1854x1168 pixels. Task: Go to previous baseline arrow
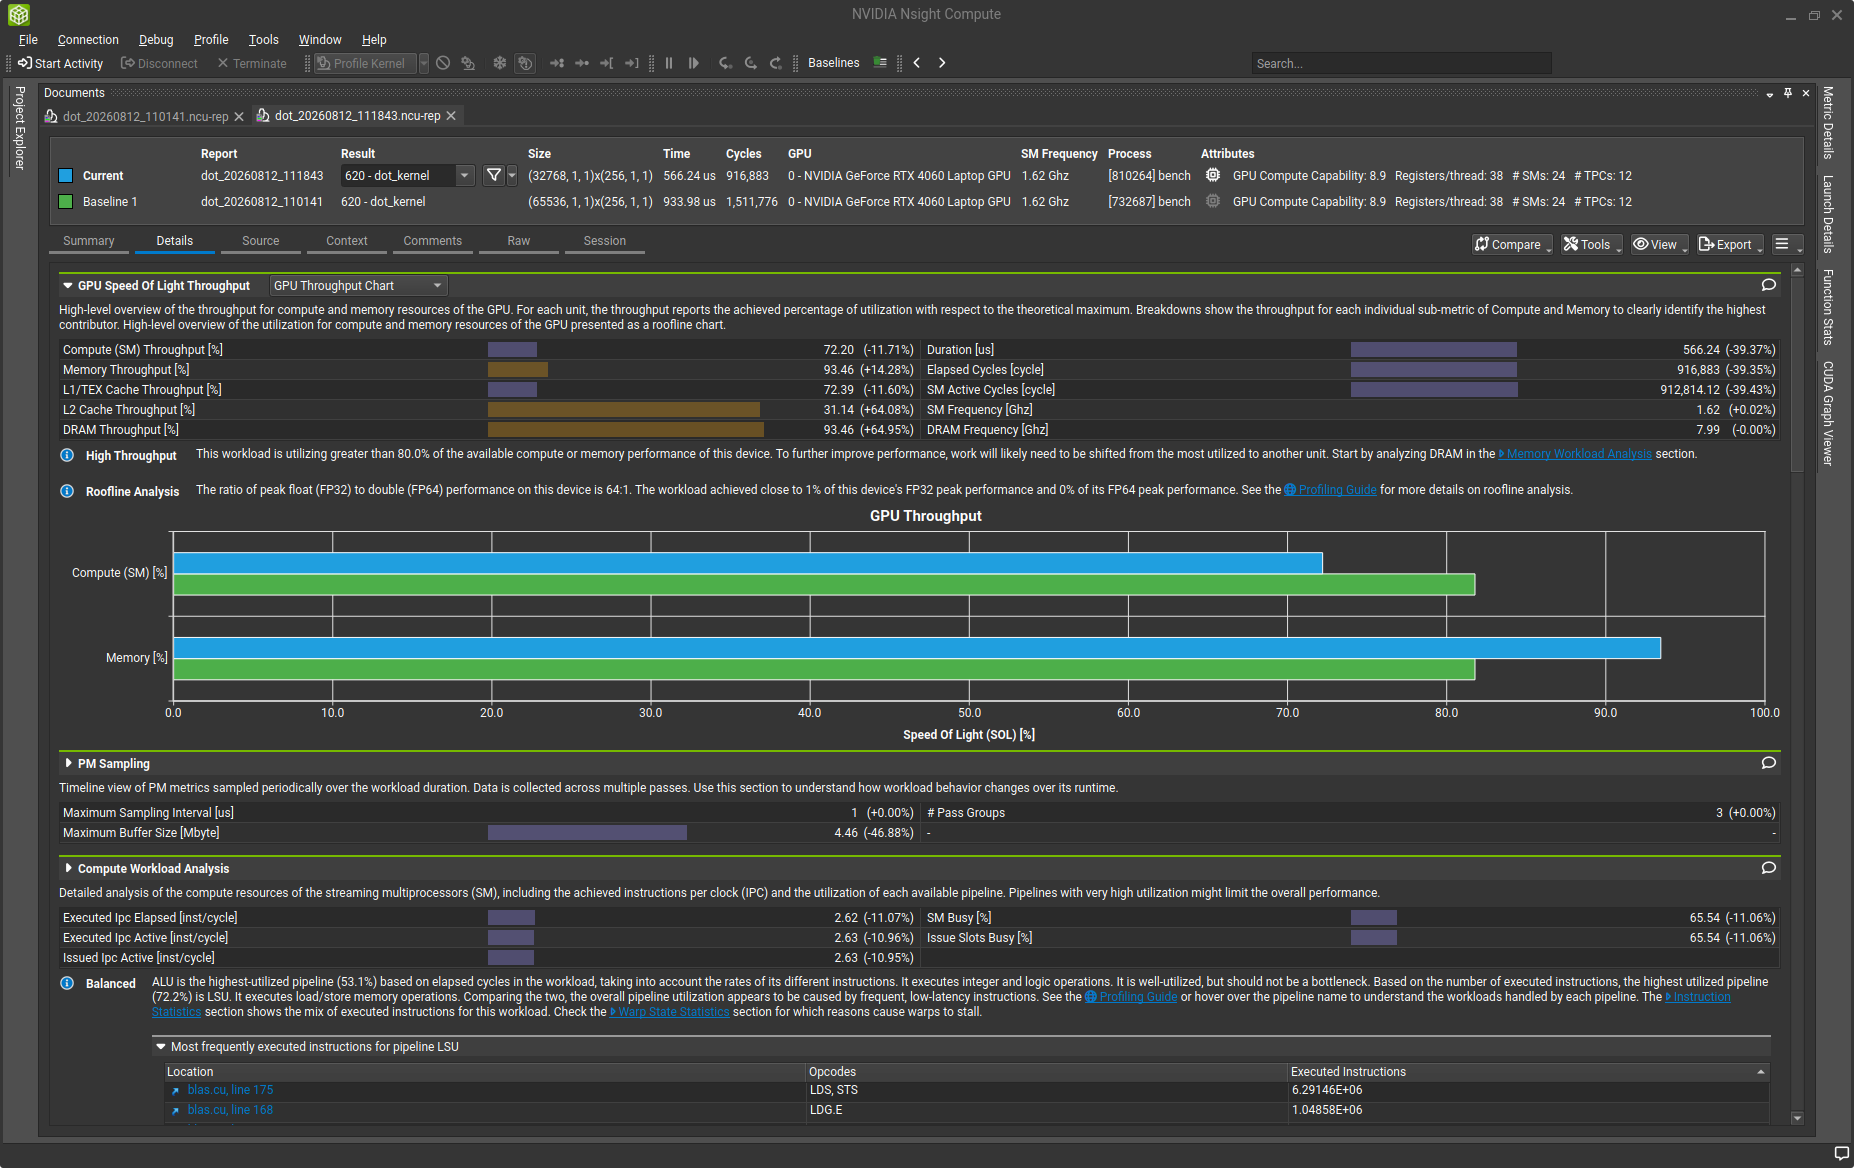point(916,63)
